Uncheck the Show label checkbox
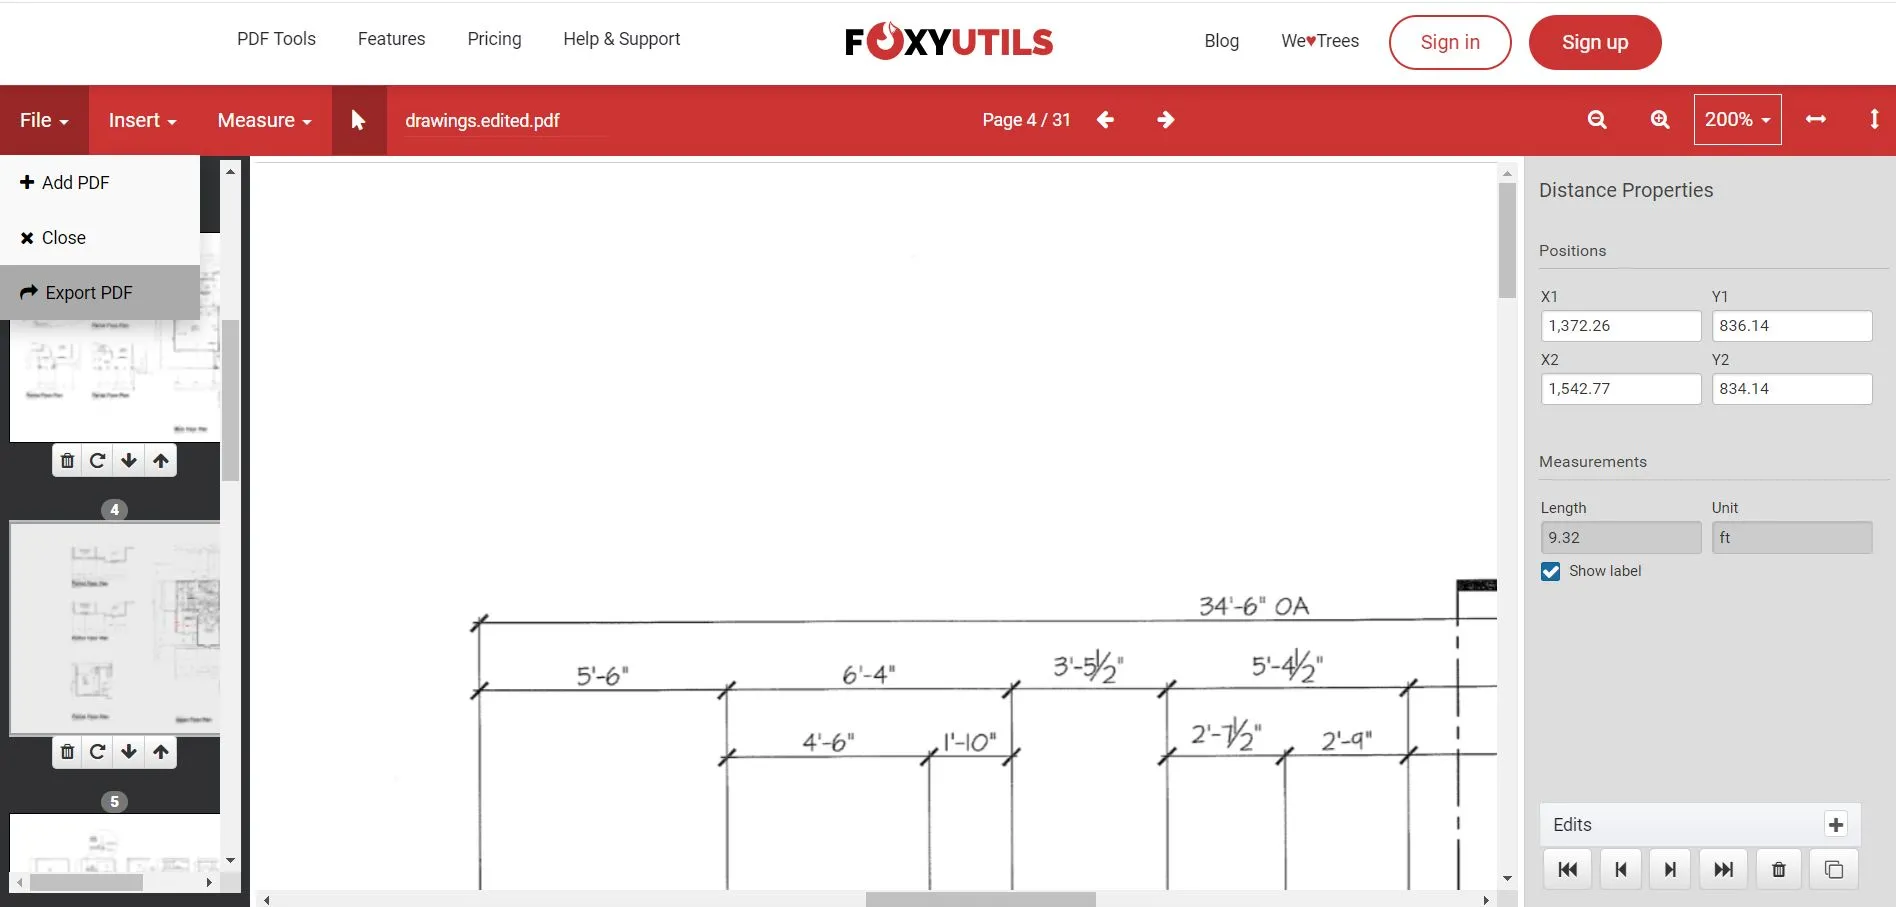Image resolution: width=1896 pixels, height=907 pixels. coord(1550,571)
